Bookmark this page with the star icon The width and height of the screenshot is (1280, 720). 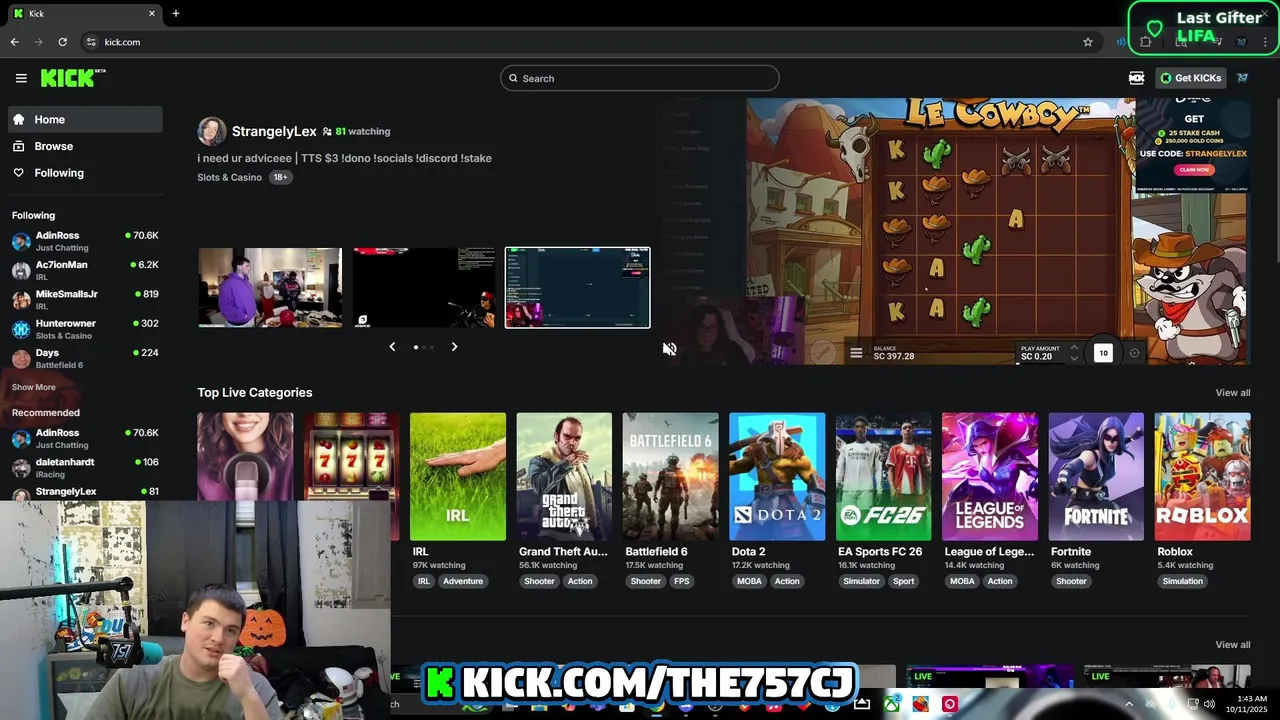click(1088, 42)
